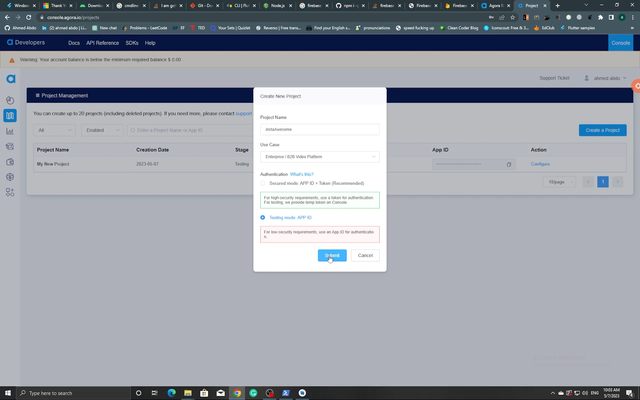Click the Developers logo link
640x400 pixels.
(x=26, y=42)
